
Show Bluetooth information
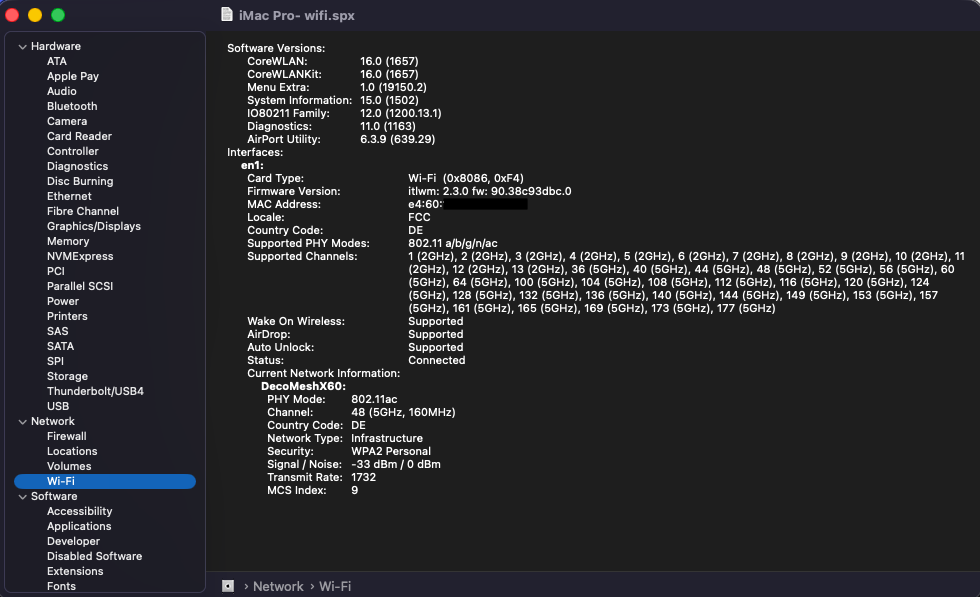[72, 106]
